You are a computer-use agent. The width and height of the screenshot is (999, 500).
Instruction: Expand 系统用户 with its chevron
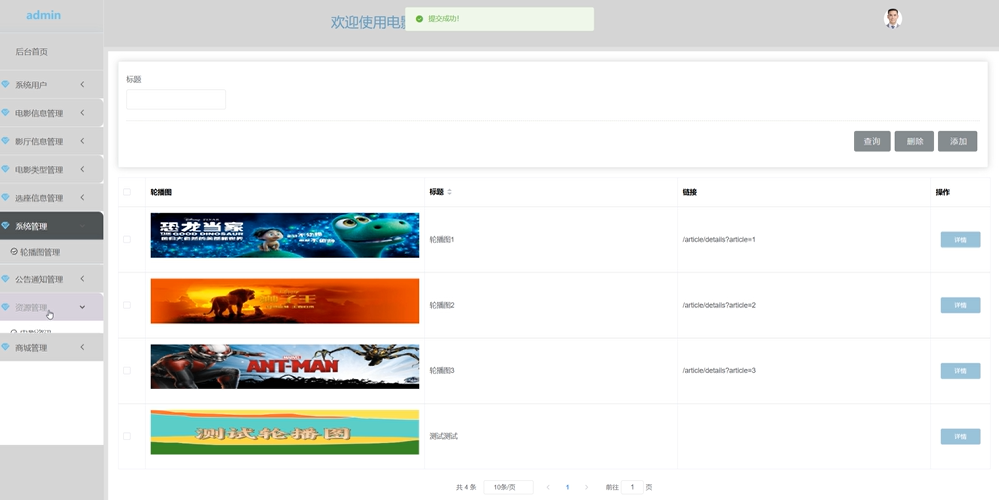pyautogui.click(x=82, y=84)
